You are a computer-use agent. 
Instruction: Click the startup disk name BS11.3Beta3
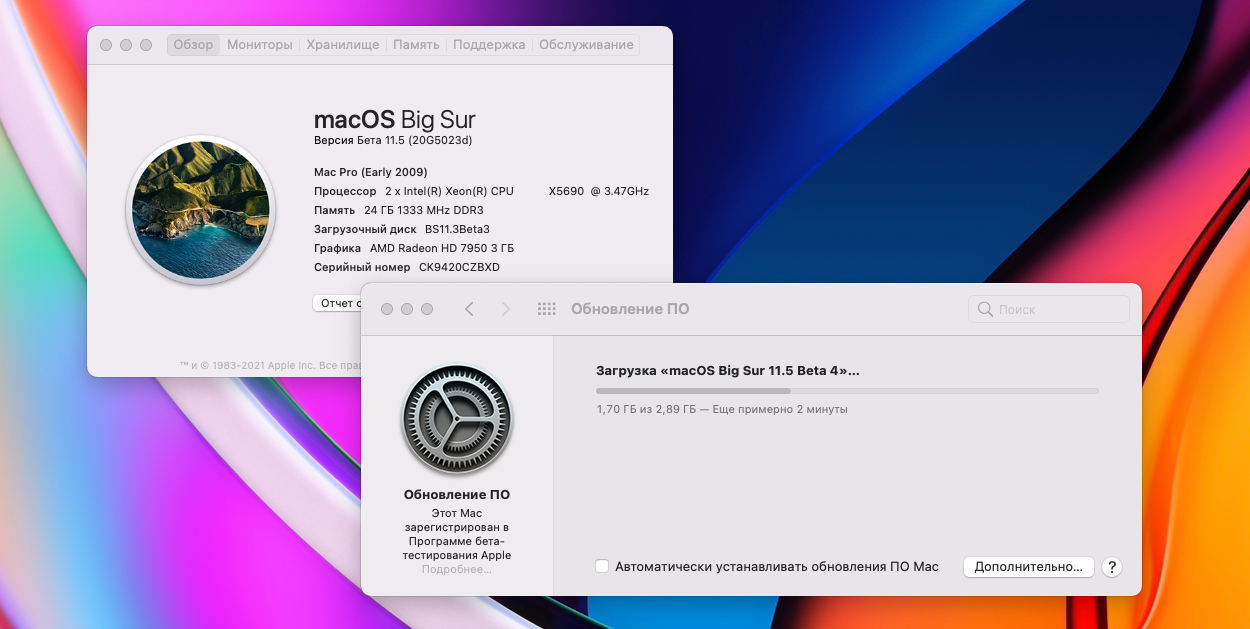(x=457, y=229)
